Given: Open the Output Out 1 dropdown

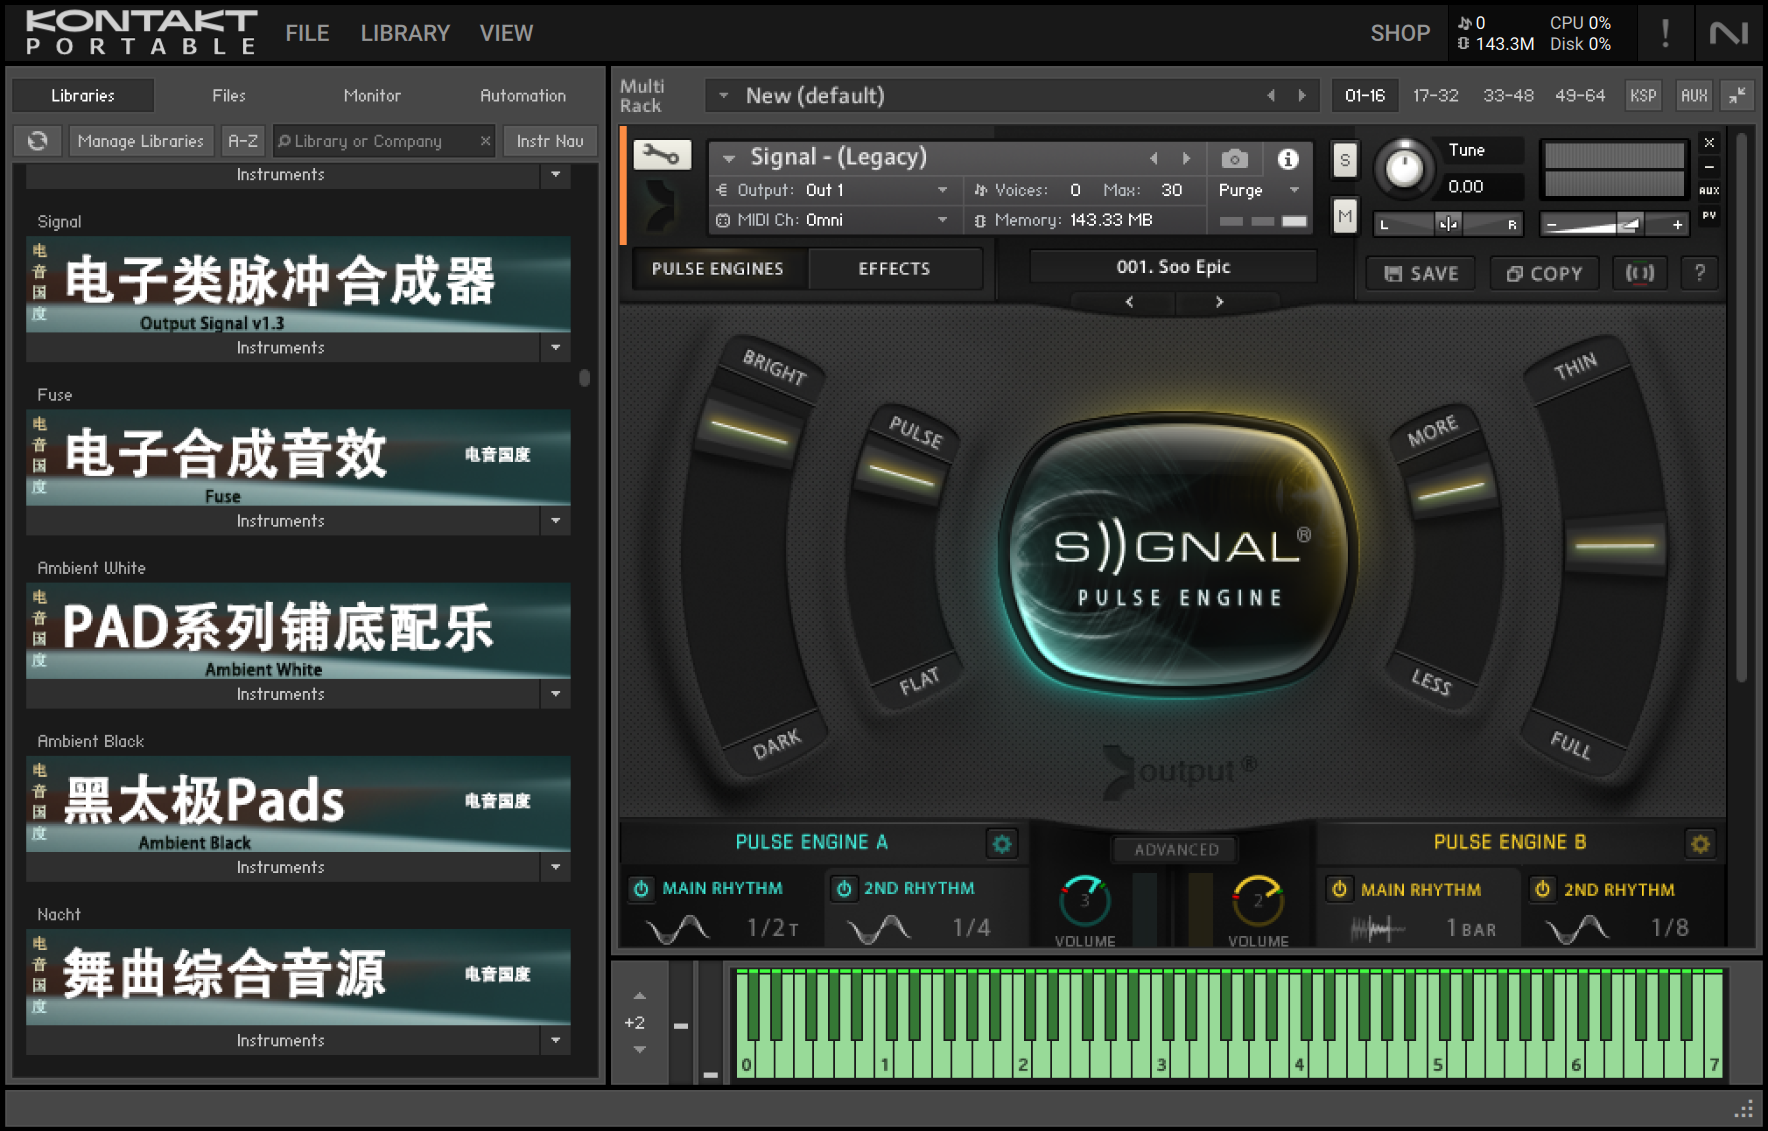Looking at the screenshot, I should pos(833,190).
